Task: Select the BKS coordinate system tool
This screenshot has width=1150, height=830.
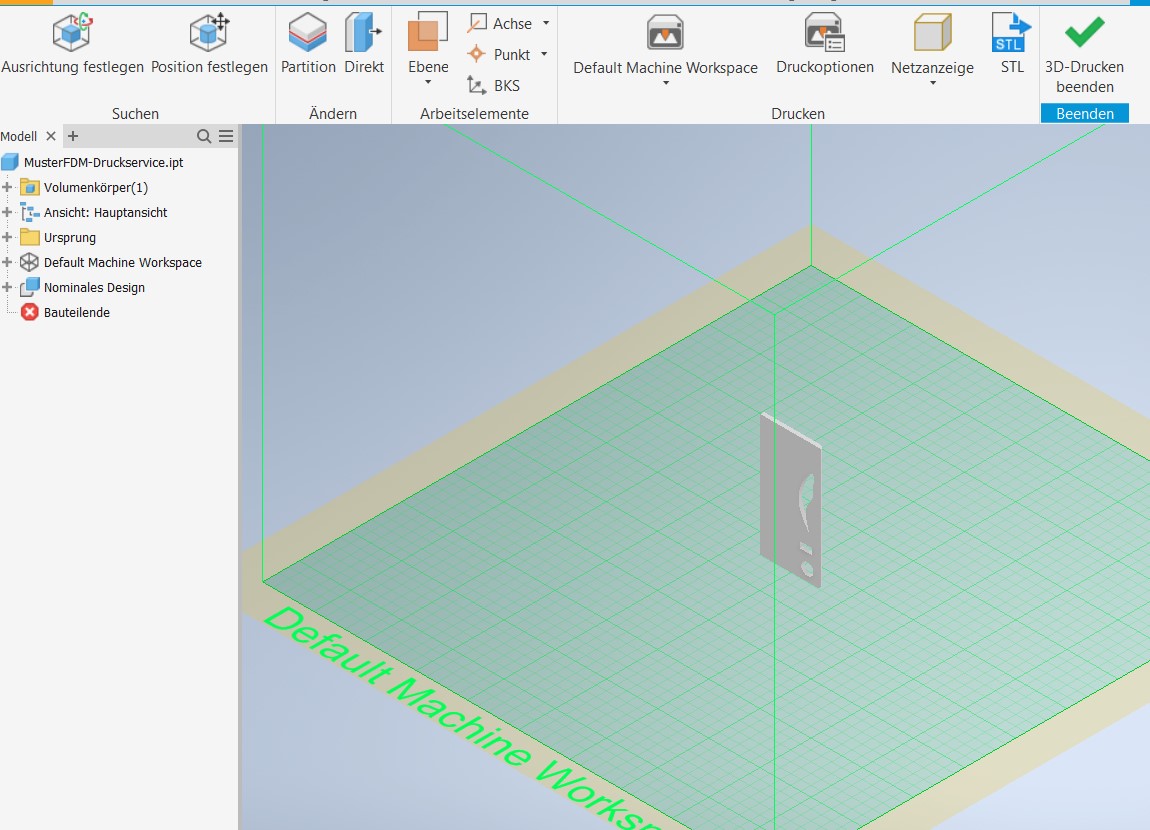Action: point(494,86)
